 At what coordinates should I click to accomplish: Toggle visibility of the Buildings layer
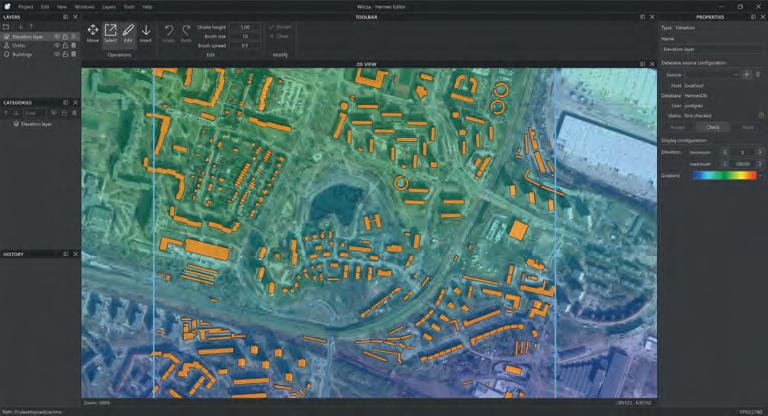point(56,54)
